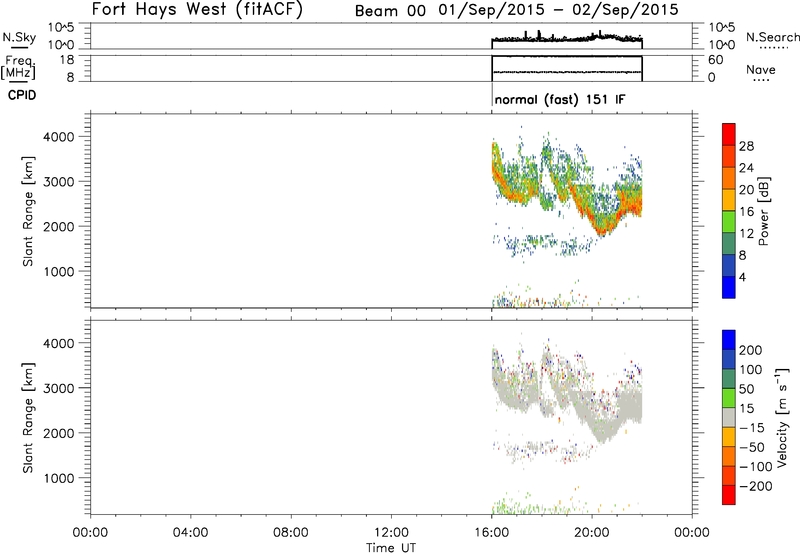Click the '60' Nave axis value

click(715, 60)
